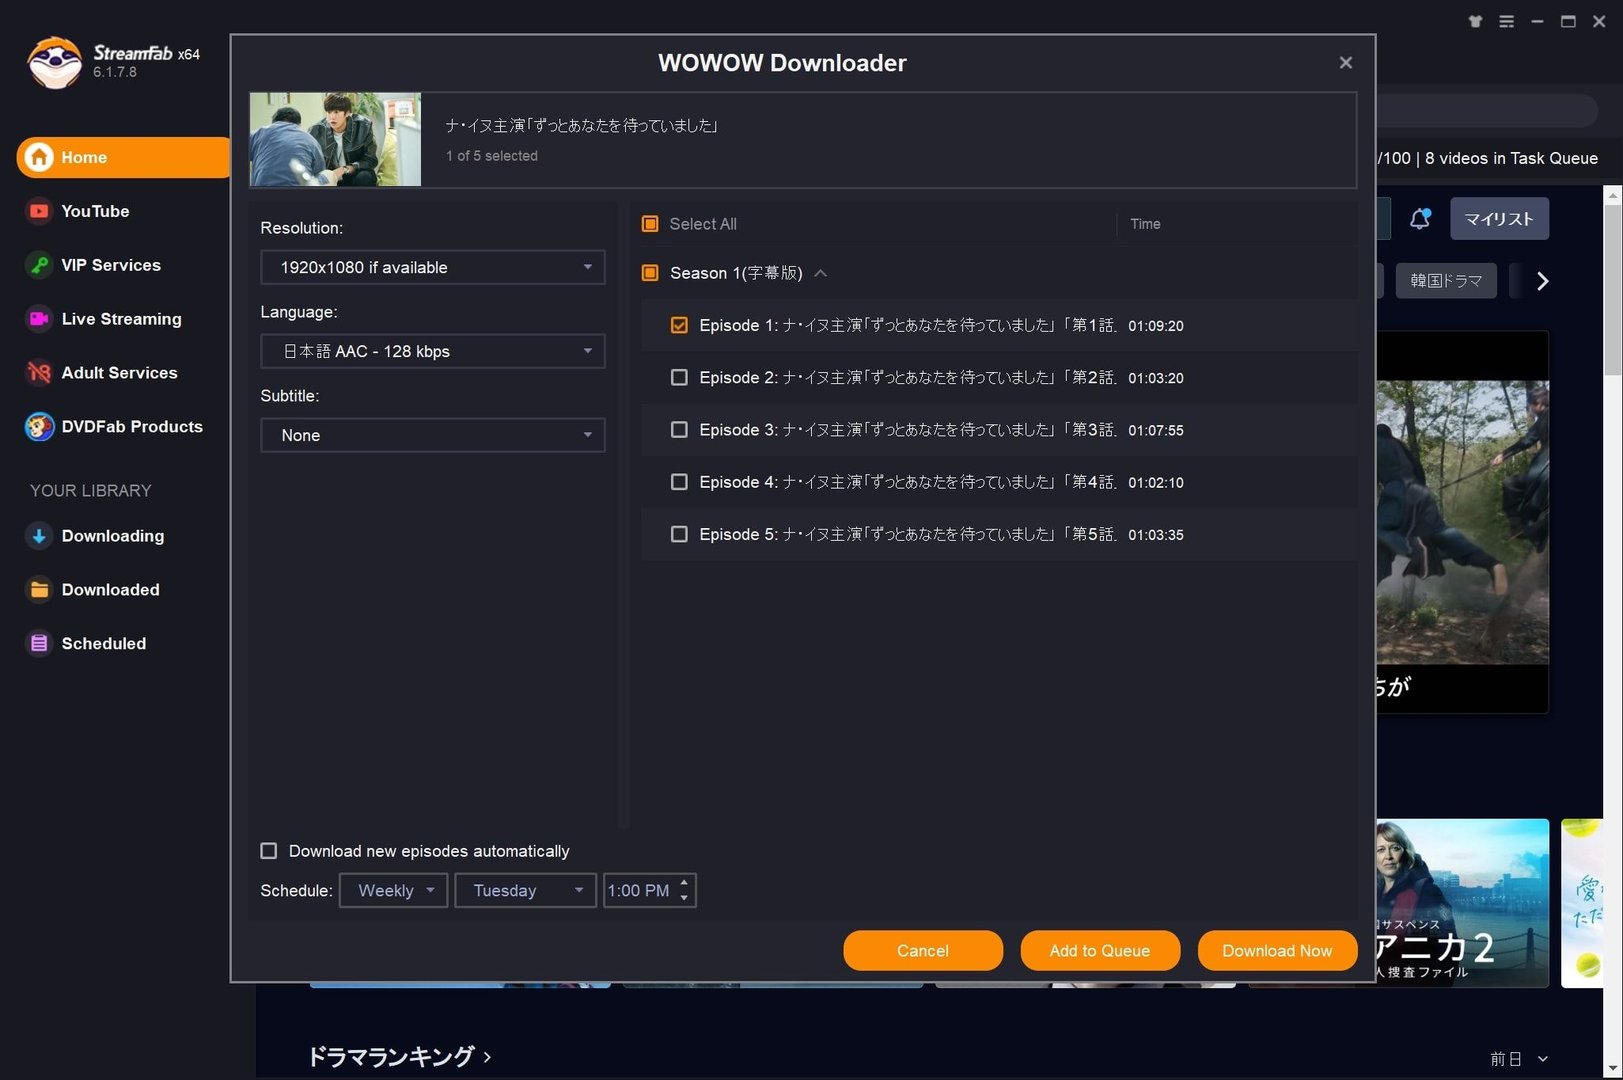Image resolution: width=1623 pixels, height=1080 pixels.
Task: Click Add to Queue button
Action: [x=1100, y=951]
